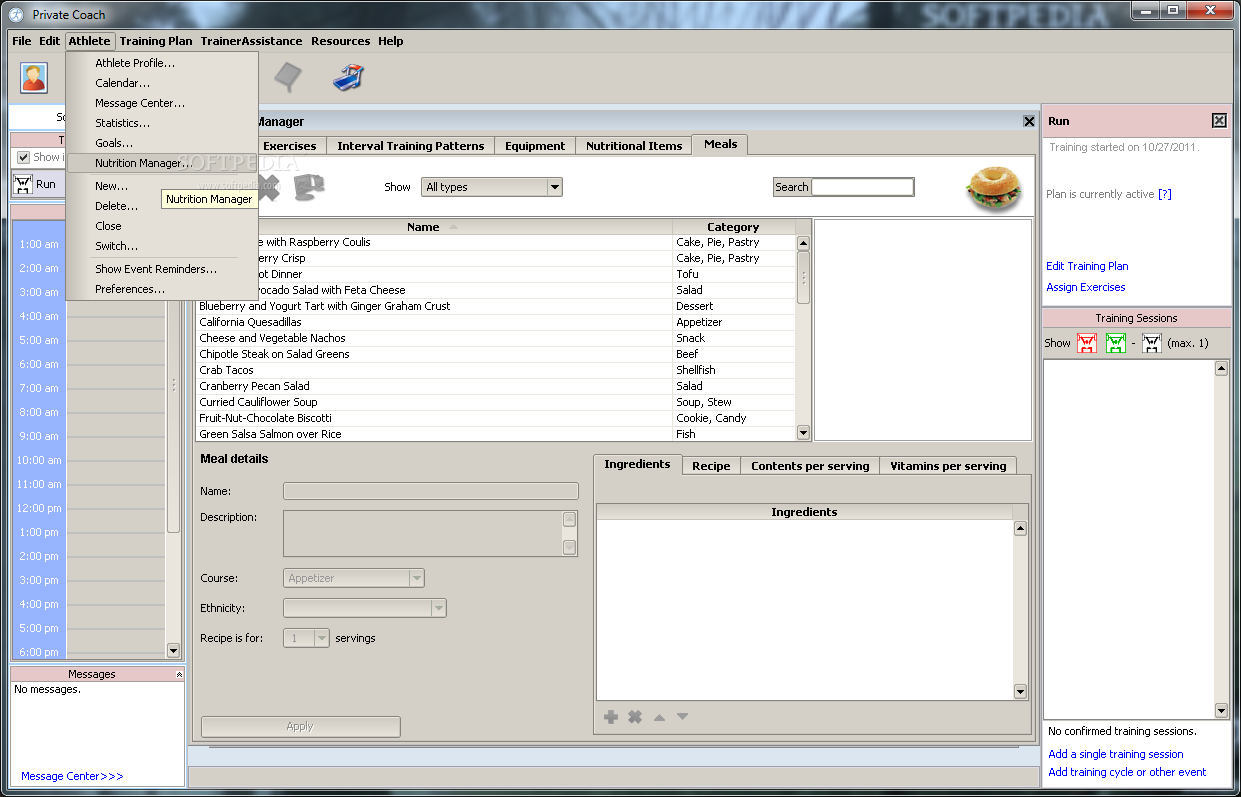Click Add training cycle or other event
This screenshot has width=1241, height=797.
click(1127, 772)
